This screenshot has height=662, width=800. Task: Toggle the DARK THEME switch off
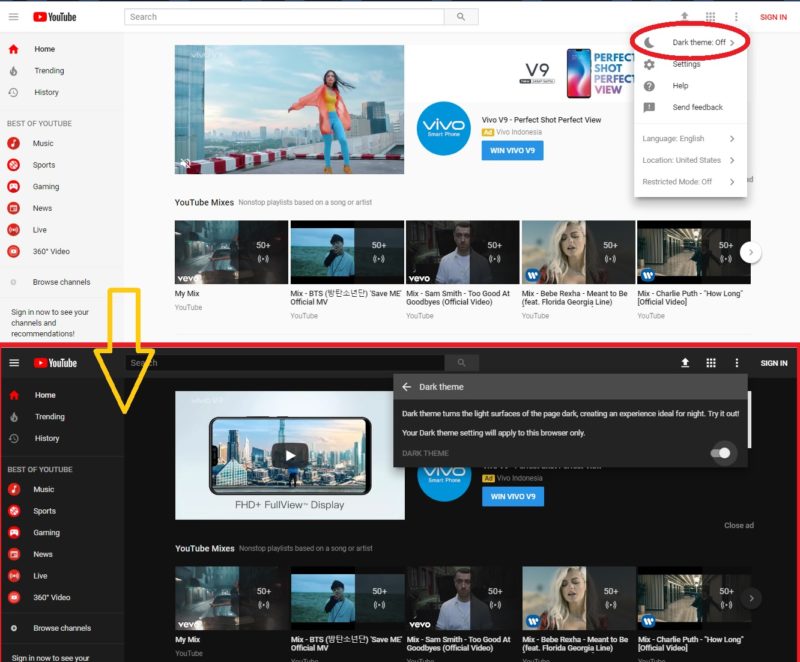click(x=721, y=453)
